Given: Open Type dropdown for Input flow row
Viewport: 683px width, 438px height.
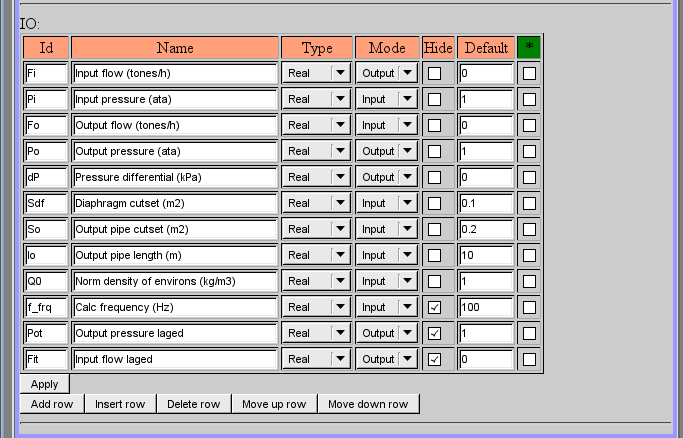Looking at the screenshot, I should (316, 73).
